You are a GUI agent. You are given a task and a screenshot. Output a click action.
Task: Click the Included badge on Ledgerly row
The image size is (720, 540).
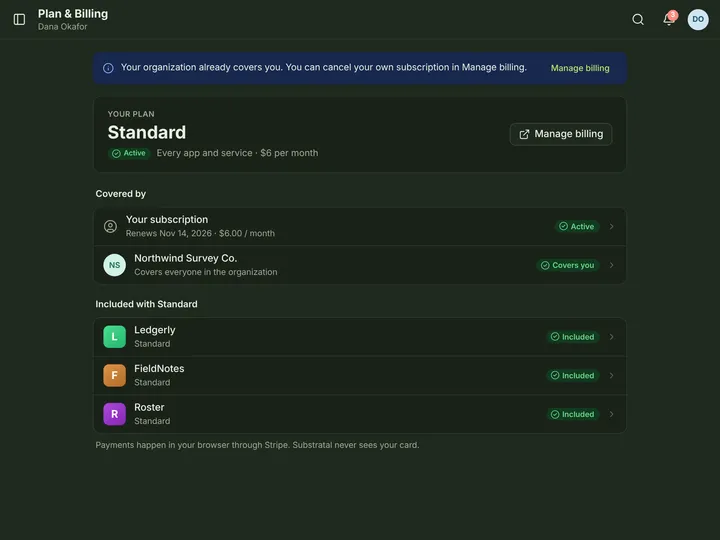(x=573, y=337)
